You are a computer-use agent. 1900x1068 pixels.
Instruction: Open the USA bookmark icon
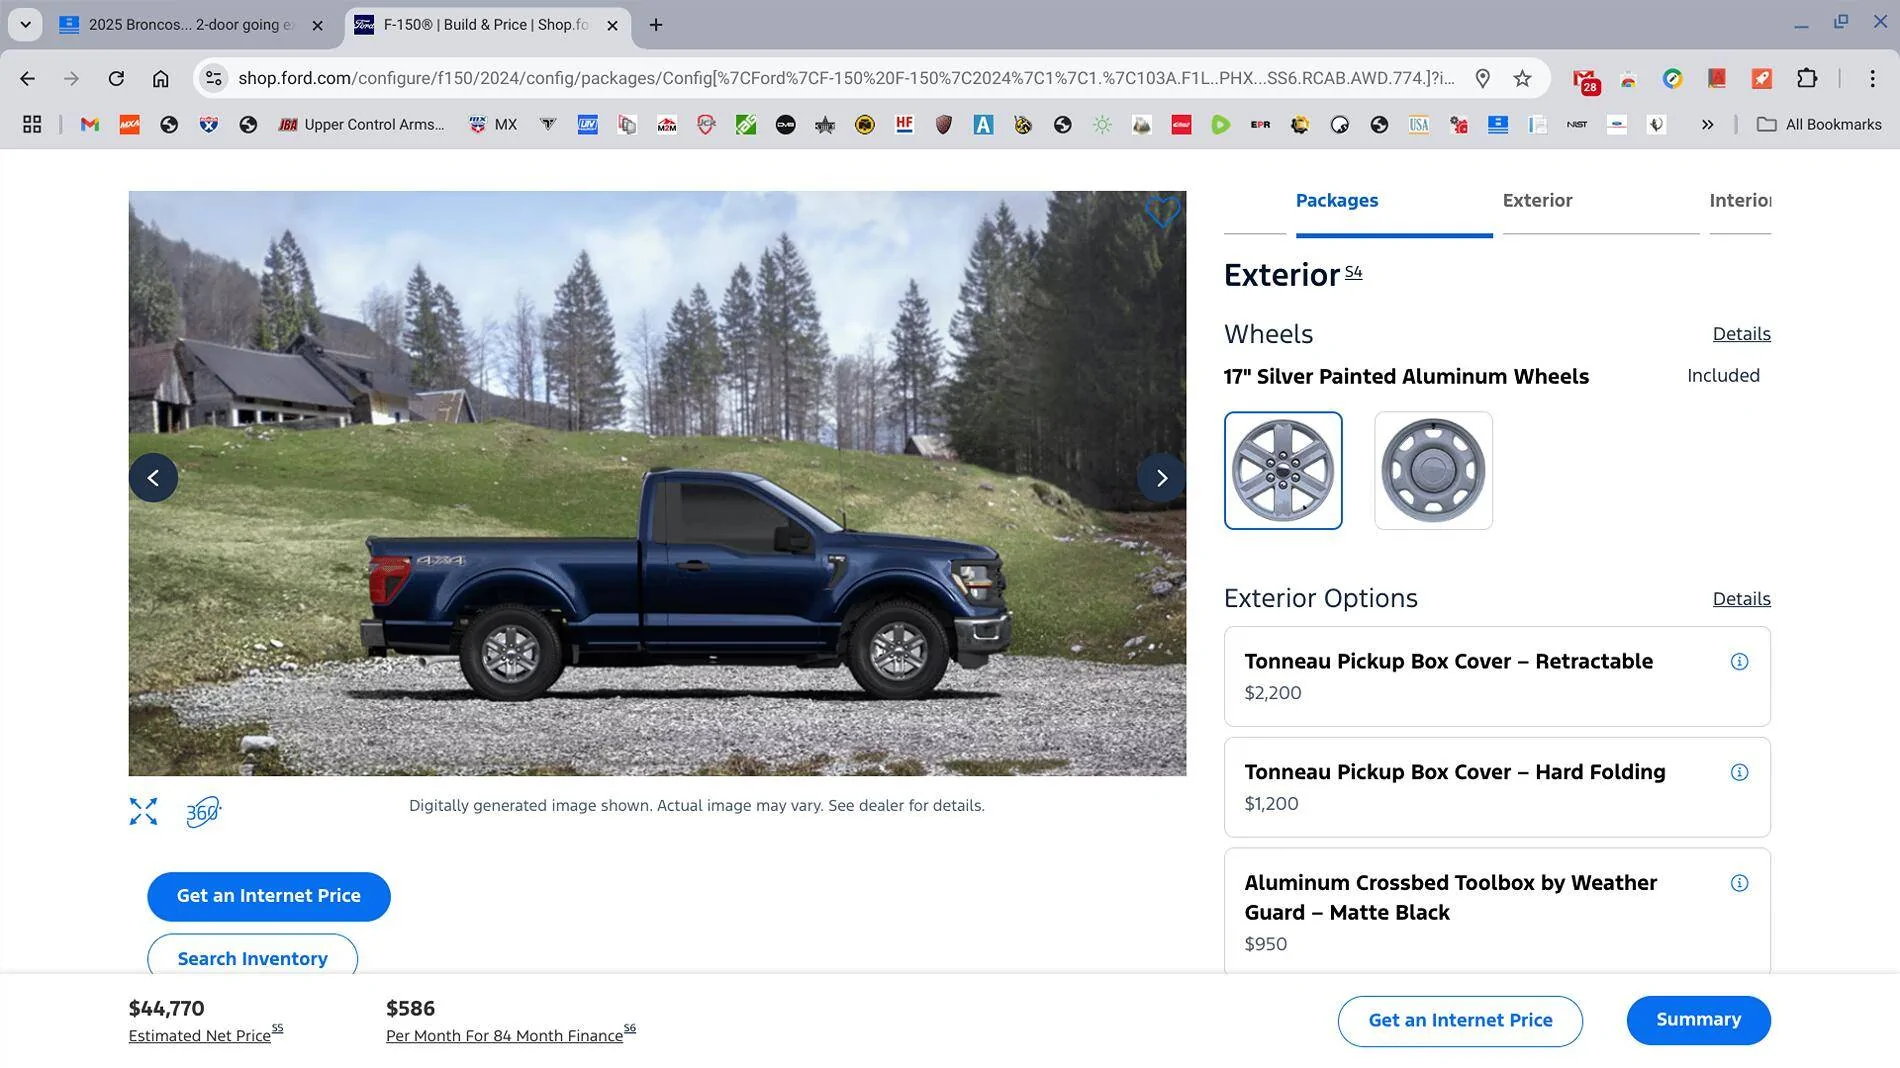[1418, 125]
